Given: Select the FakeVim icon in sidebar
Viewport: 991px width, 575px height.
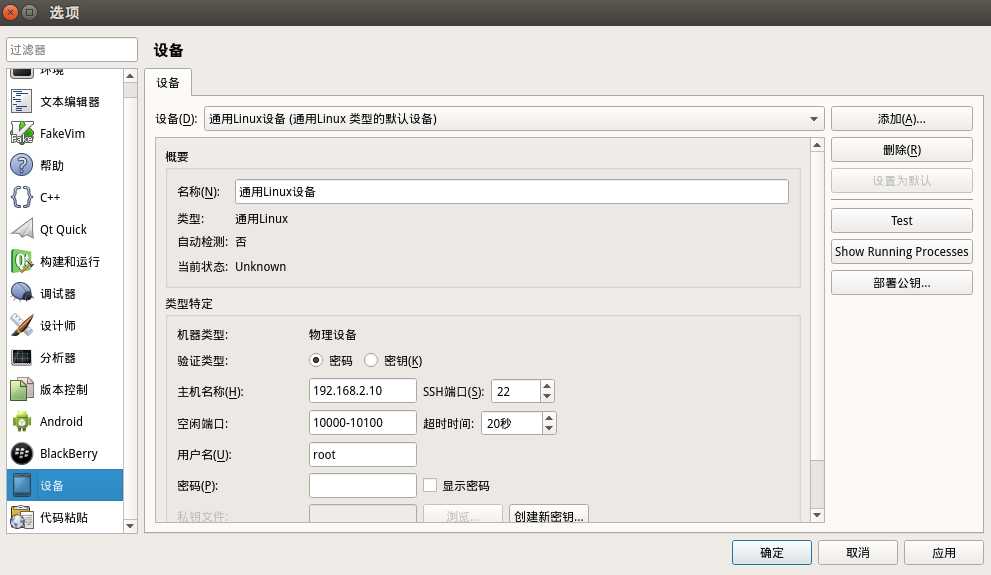Looking at the screenshot, I should (21, 133).
